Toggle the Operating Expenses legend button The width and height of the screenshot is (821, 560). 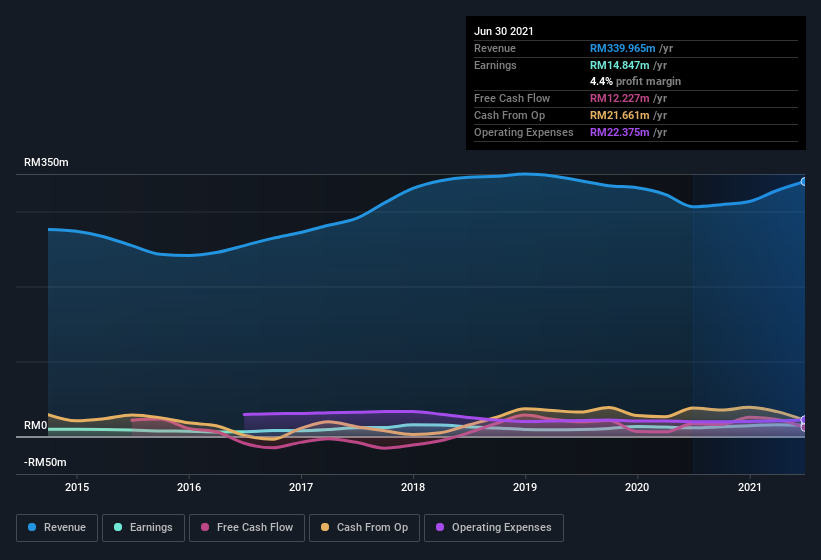pyautogui.click(x=494, y=528)
